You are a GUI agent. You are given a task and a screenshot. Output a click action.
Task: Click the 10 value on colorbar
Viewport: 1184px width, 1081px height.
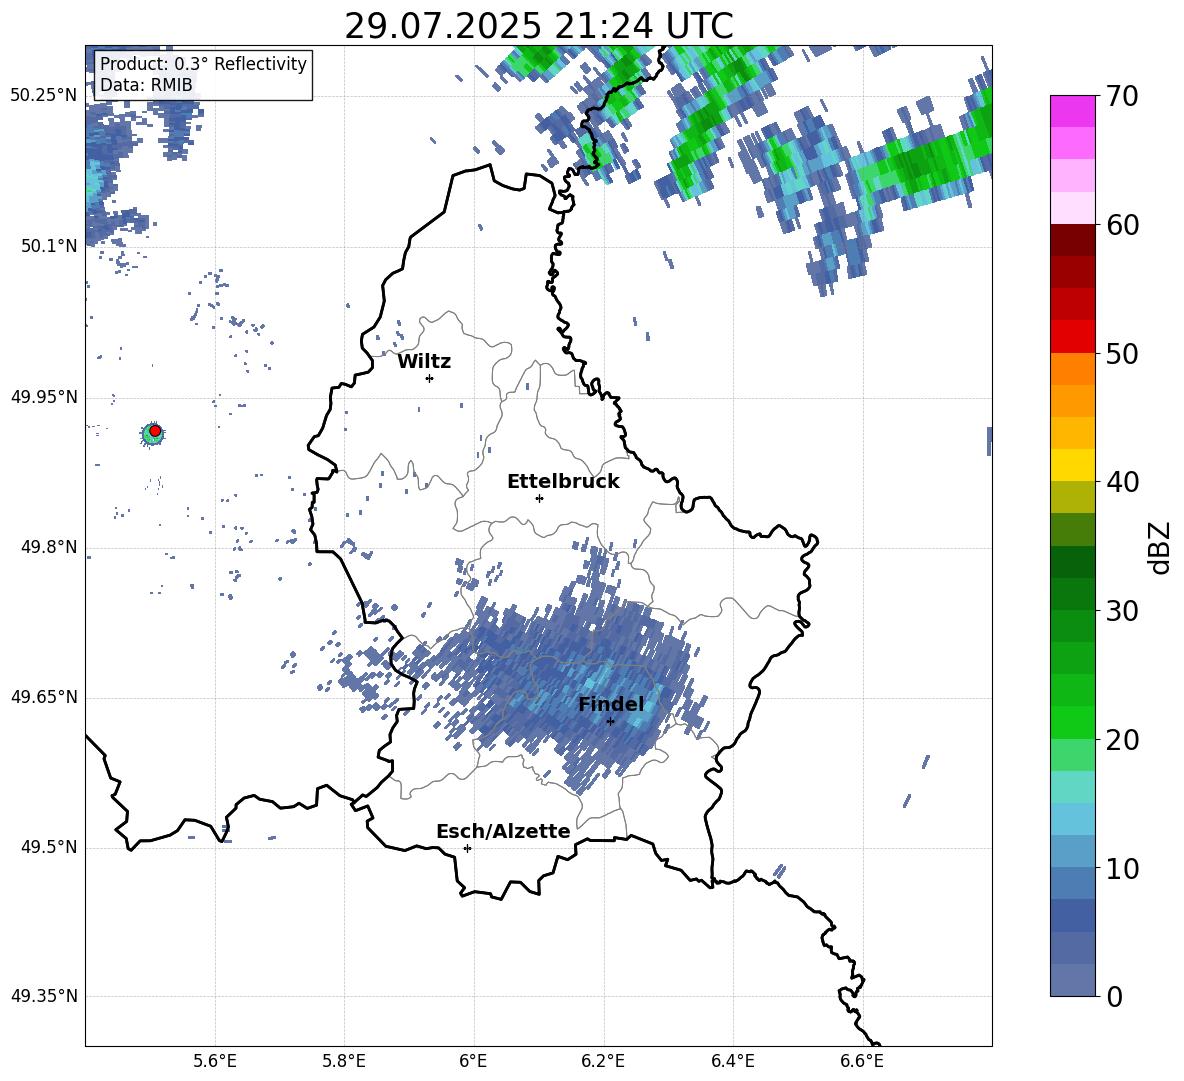1122,869
